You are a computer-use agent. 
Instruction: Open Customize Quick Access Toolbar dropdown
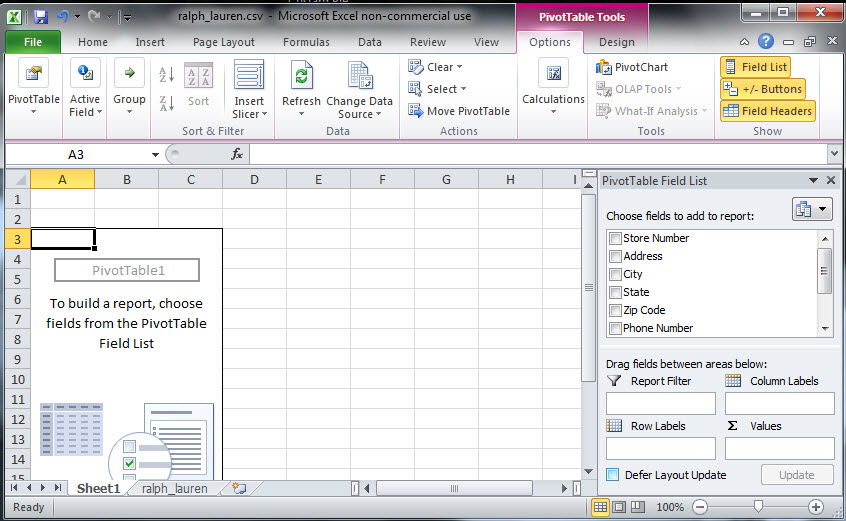click(x=127, y=18)
